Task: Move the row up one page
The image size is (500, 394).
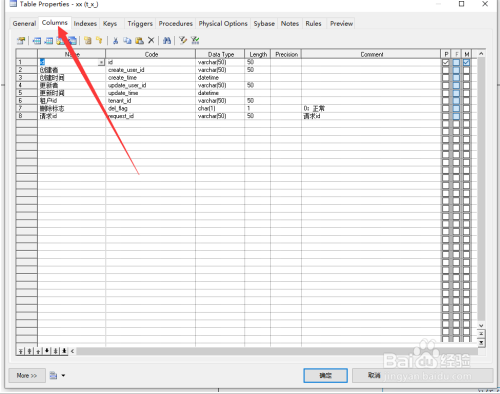Action: 29,351
